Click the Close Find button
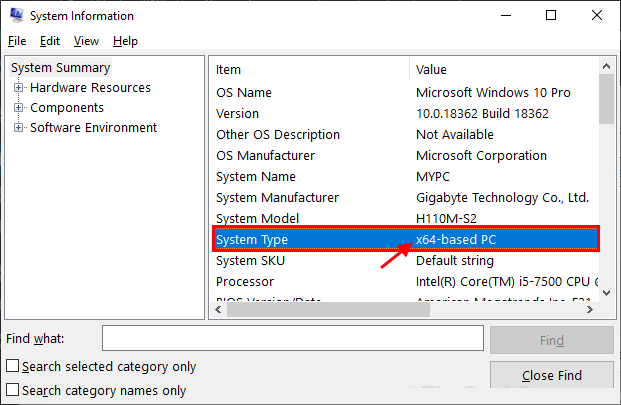 click(x=551, y=376)
